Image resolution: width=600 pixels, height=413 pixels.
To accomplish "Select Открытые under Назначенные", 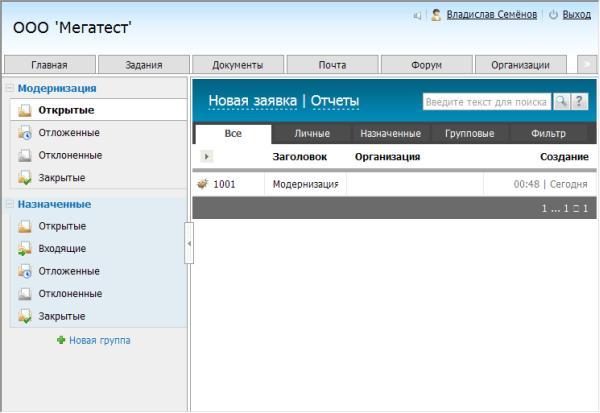I will click(x=98, y=226).
